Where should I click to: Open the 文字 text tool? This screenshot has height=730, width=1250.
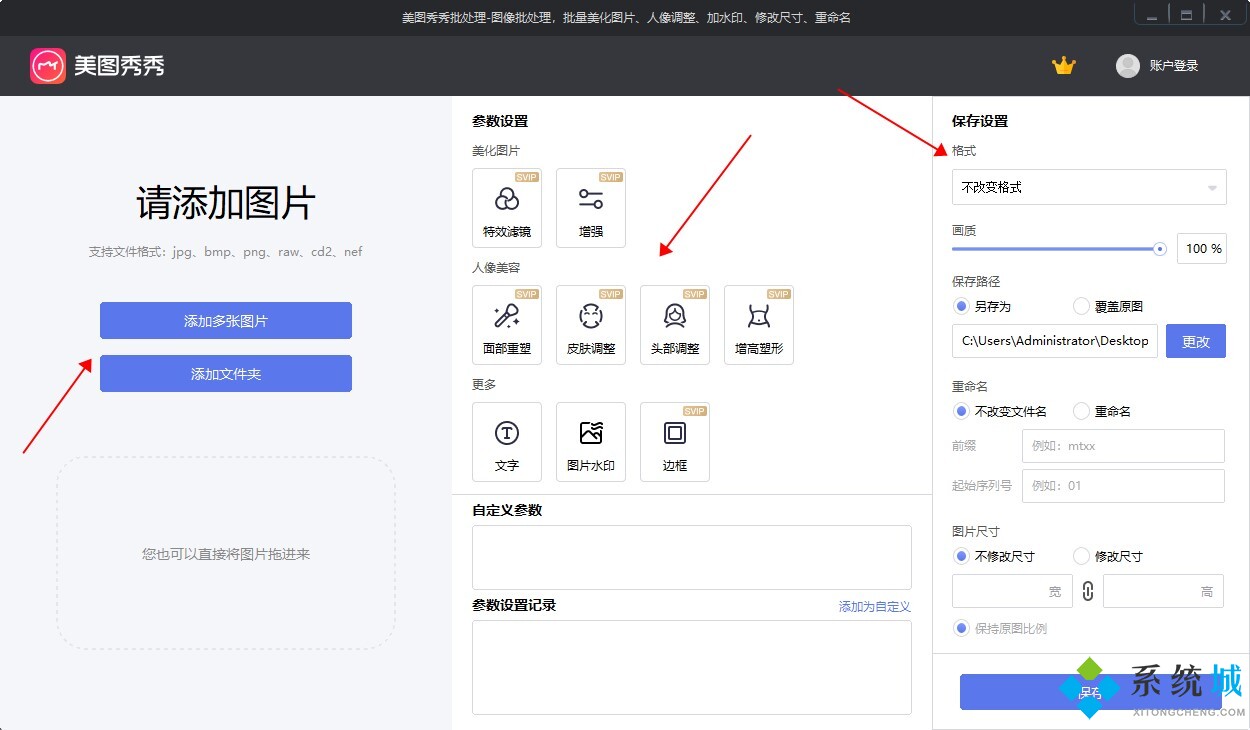507,442
